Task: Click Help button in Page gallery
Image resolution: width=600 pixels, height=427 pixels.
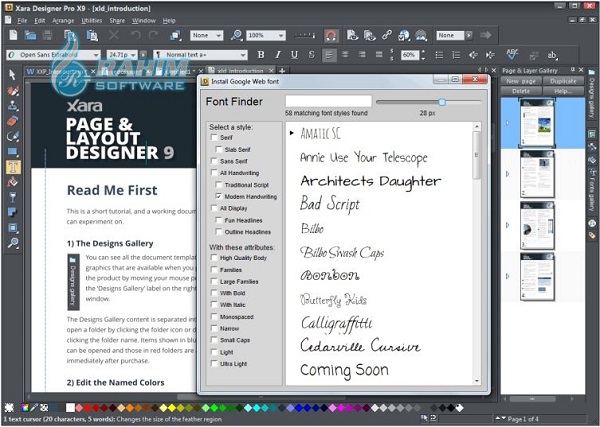Action: tap(563, 91)
